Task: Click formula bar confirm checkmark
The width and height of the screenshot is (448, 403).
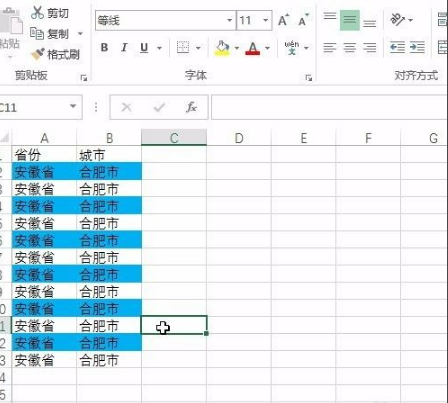Action: pos(159,107)
